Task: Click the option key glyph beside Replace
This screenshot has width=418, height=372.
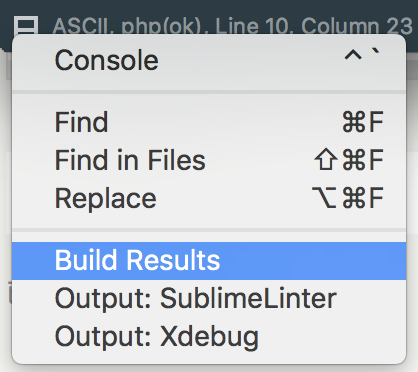Action: coord(324,198)
